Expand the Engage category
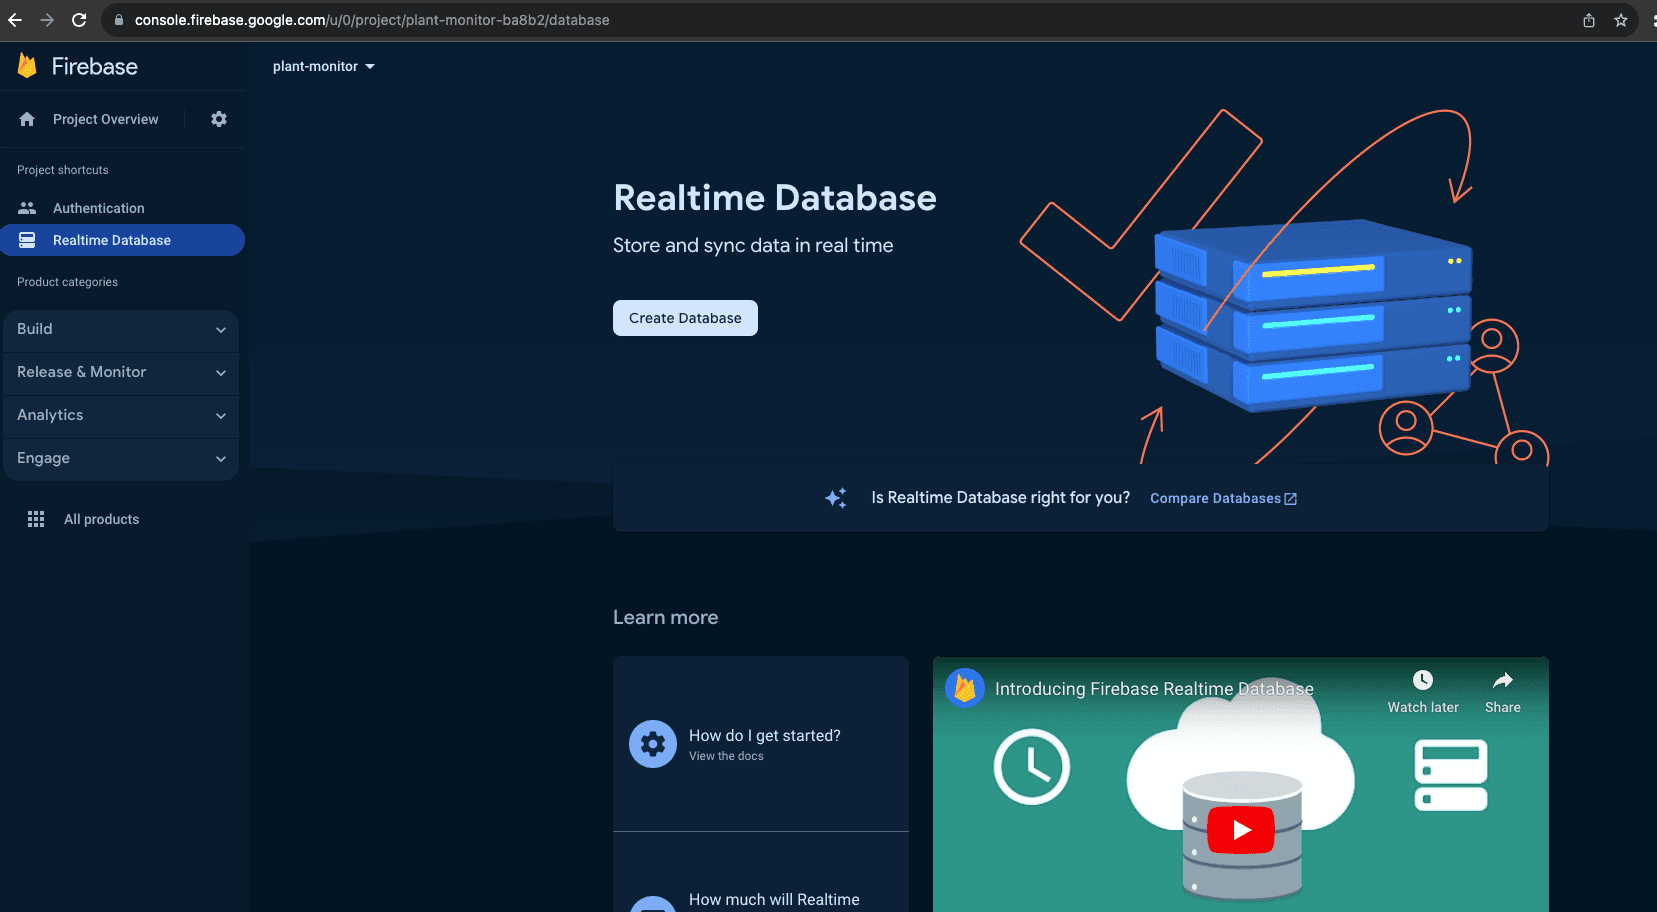1657x912 pixels. tap(121, 458)
